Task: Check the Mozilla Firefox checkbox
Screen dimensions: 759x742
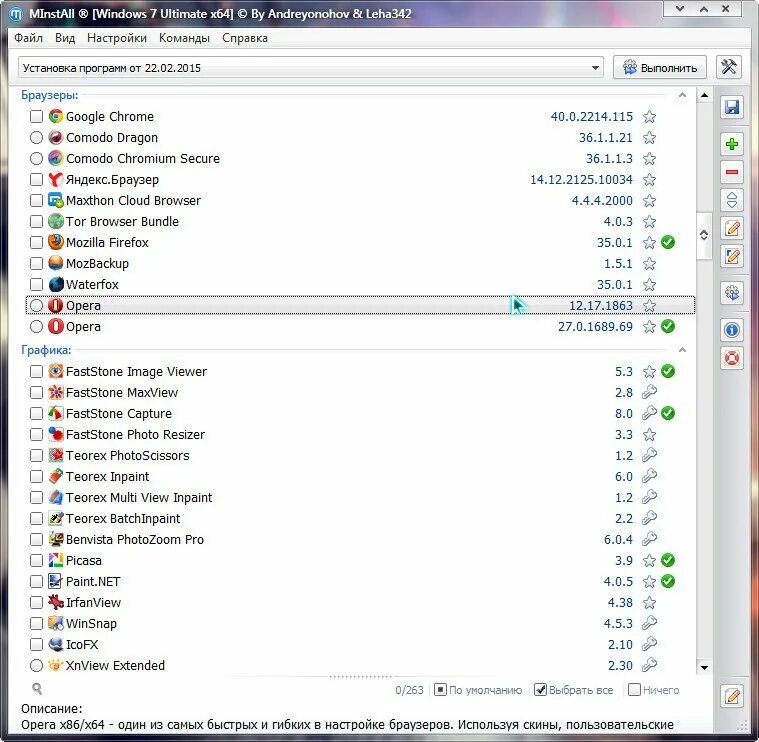Action: [36, 242]
